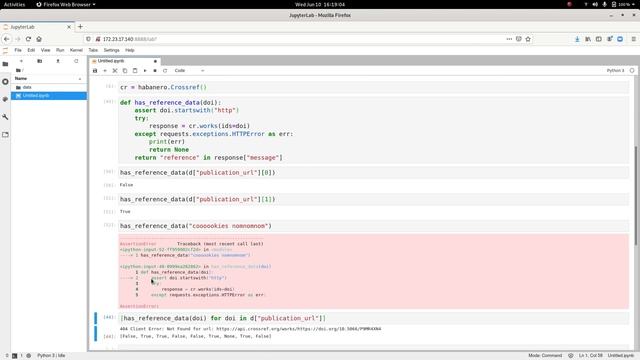Run the selected cell with the play icon
The height and width of the screenshot is (360, 640).
point(145,71)
